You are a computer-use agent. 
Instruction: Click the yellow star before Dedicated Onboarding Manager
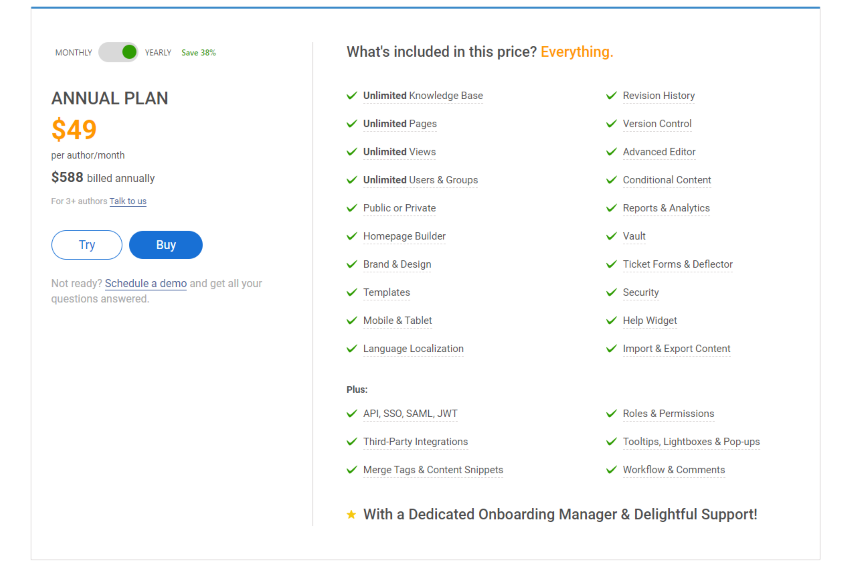tap(351, 514)
